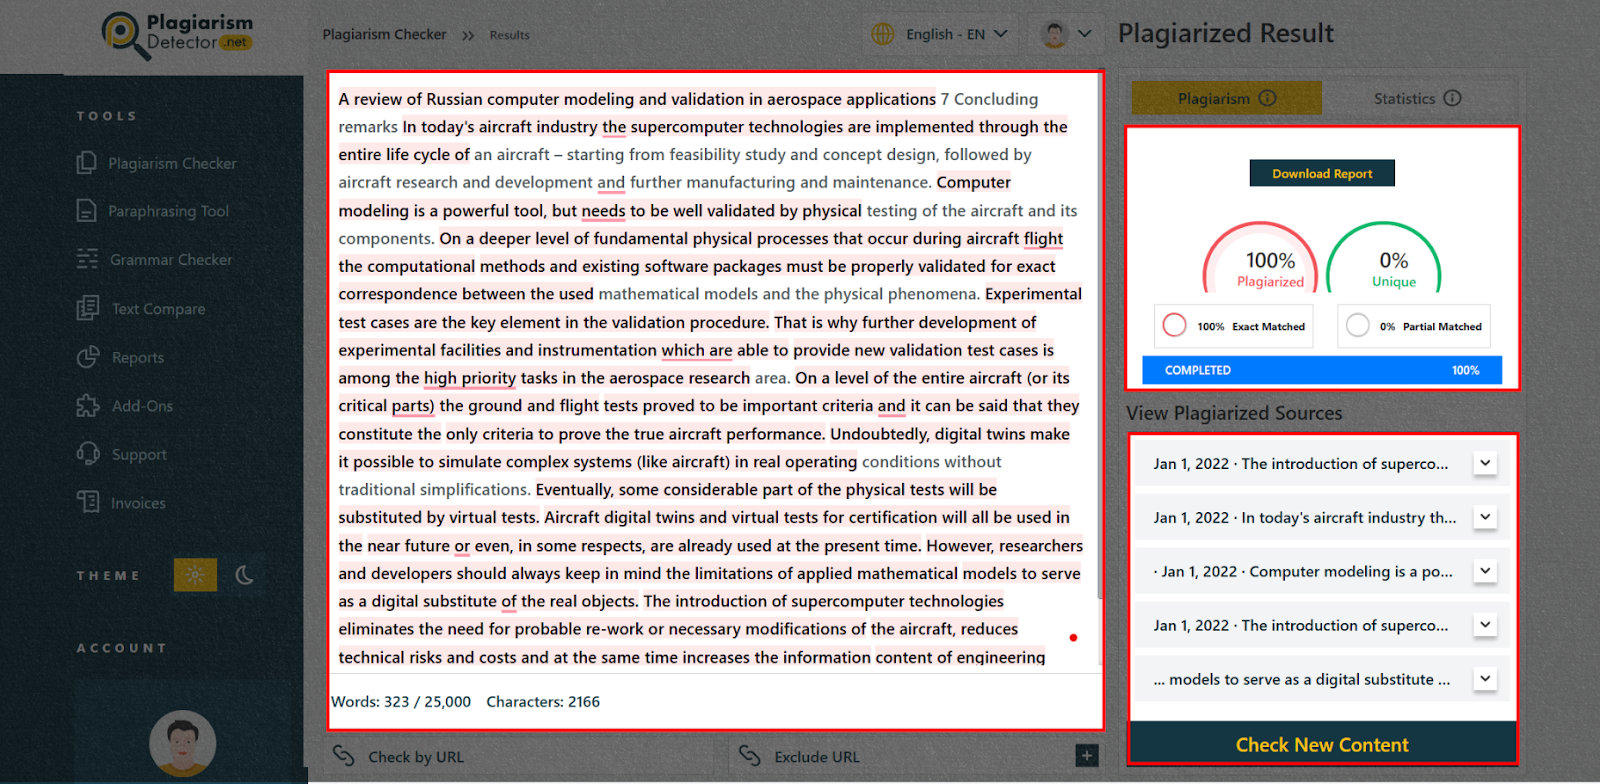1600x784 pixels.
Task: Click the Plagiarism Checker sidebar icon
Action: [x=87, y=163]
